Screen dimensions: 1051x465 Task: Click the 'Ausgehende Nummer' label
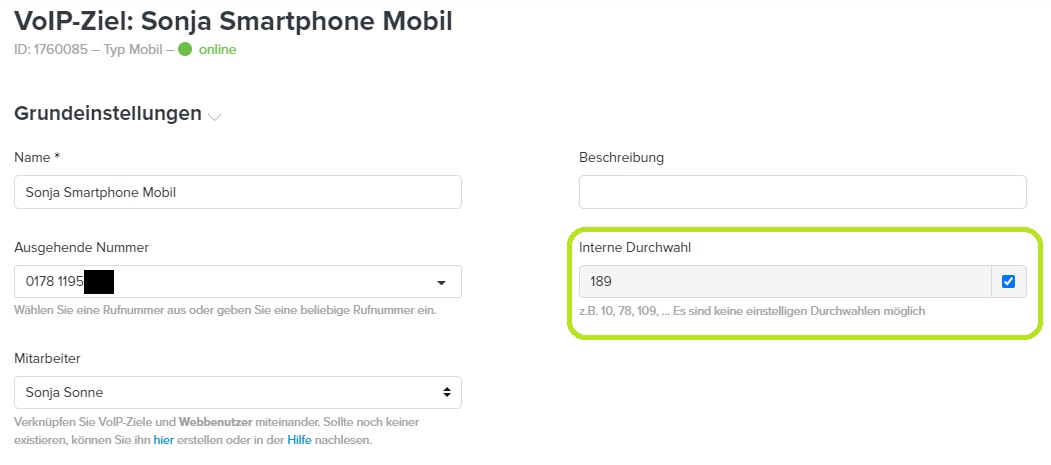coord(82,247)
